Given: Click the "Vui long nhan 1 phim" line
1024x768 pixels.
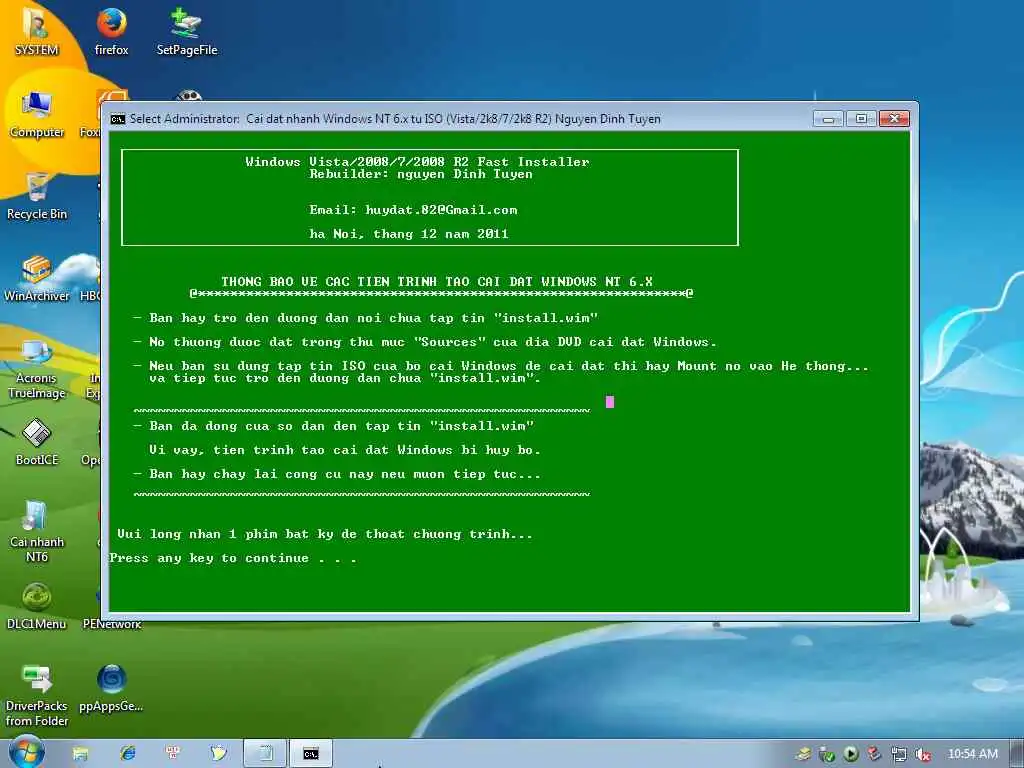Looking at the screenshot, I should (325, 534).
